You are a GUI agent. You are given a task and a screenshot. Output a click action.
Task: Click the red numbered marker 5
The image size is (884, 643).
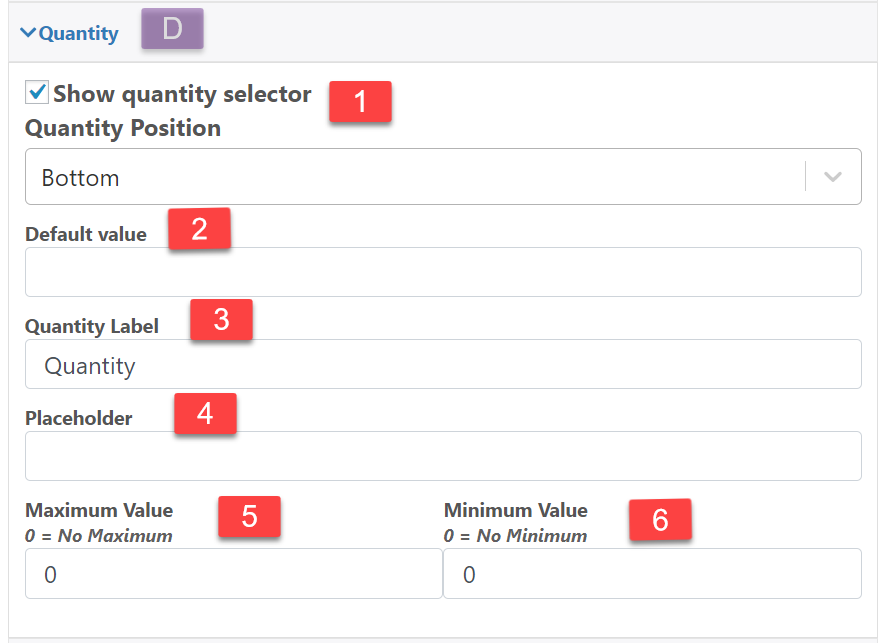(249, 518)
